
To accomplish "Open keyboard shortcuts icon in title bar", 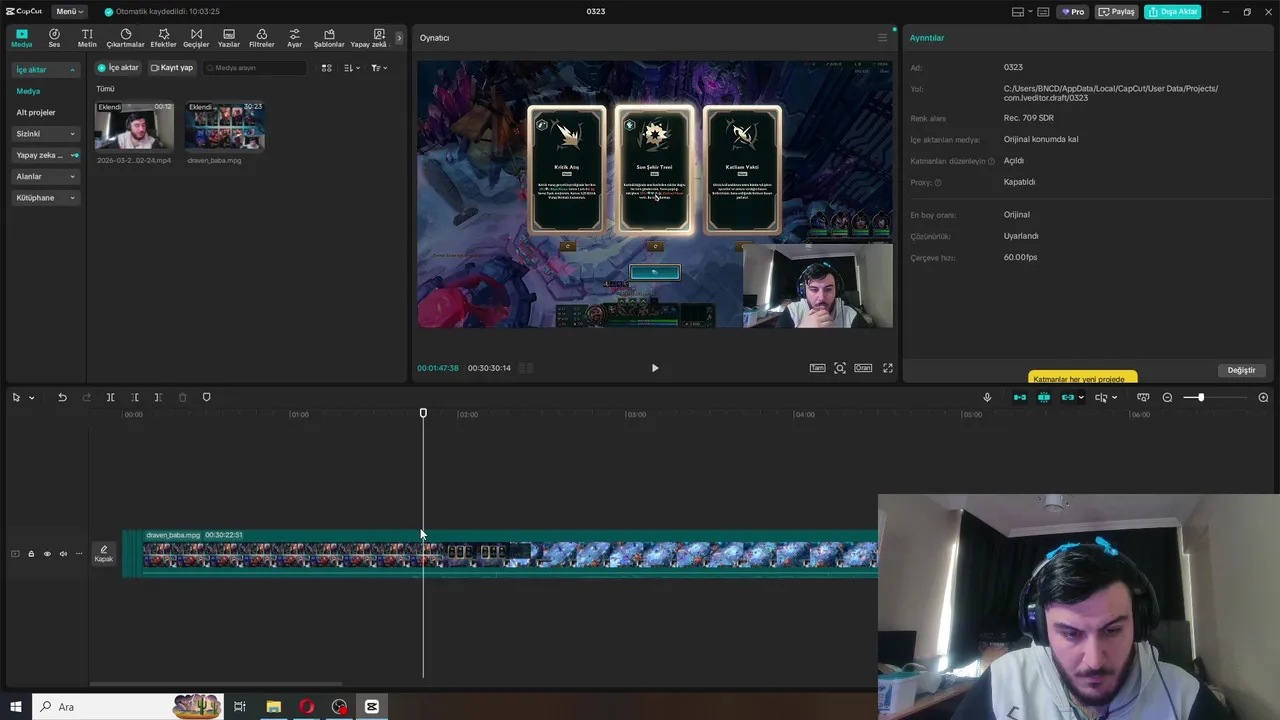I will coord(1043,12).
